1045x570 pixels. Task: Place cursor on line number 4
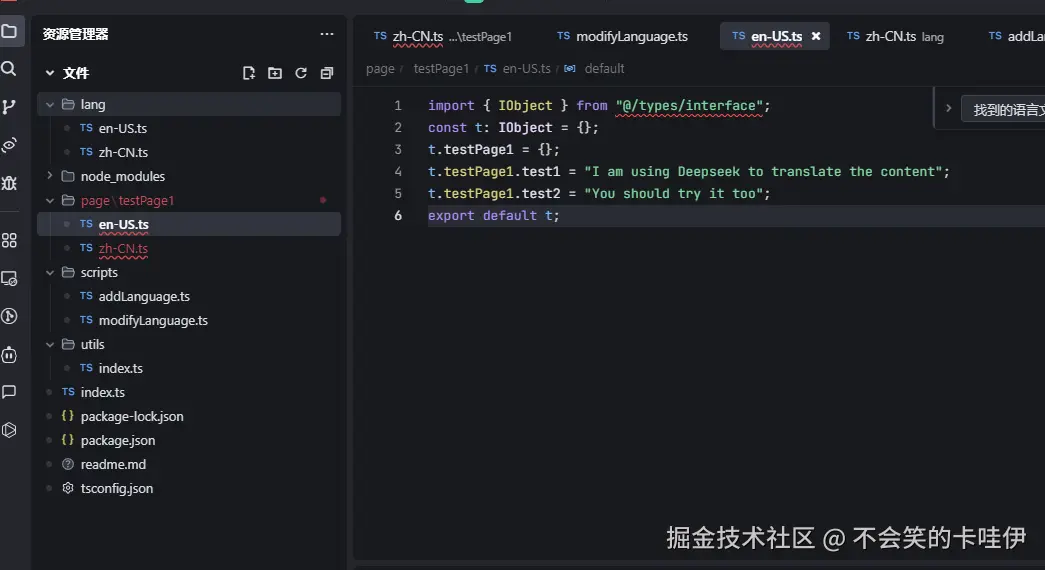[x=398, y=171]
